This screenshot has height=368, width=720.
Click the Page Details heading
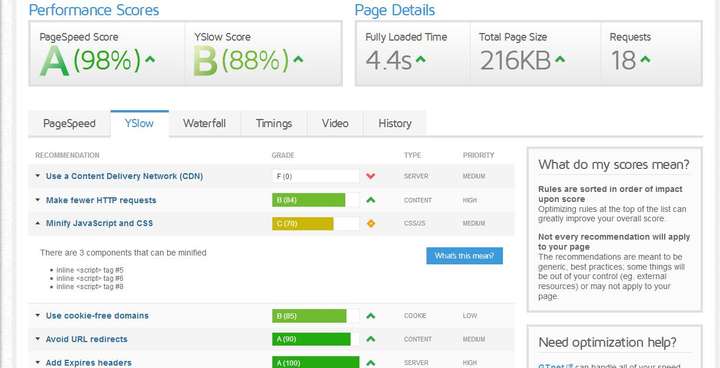point(395,10)
